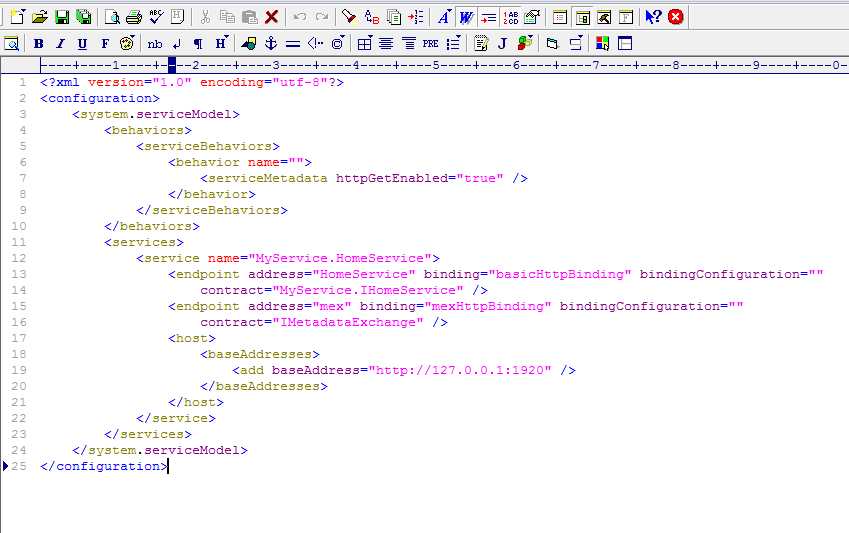849x533 pixels.
Task: Apply Underline HTML tag
Action: pyautogui.click(x=82, y=44)
